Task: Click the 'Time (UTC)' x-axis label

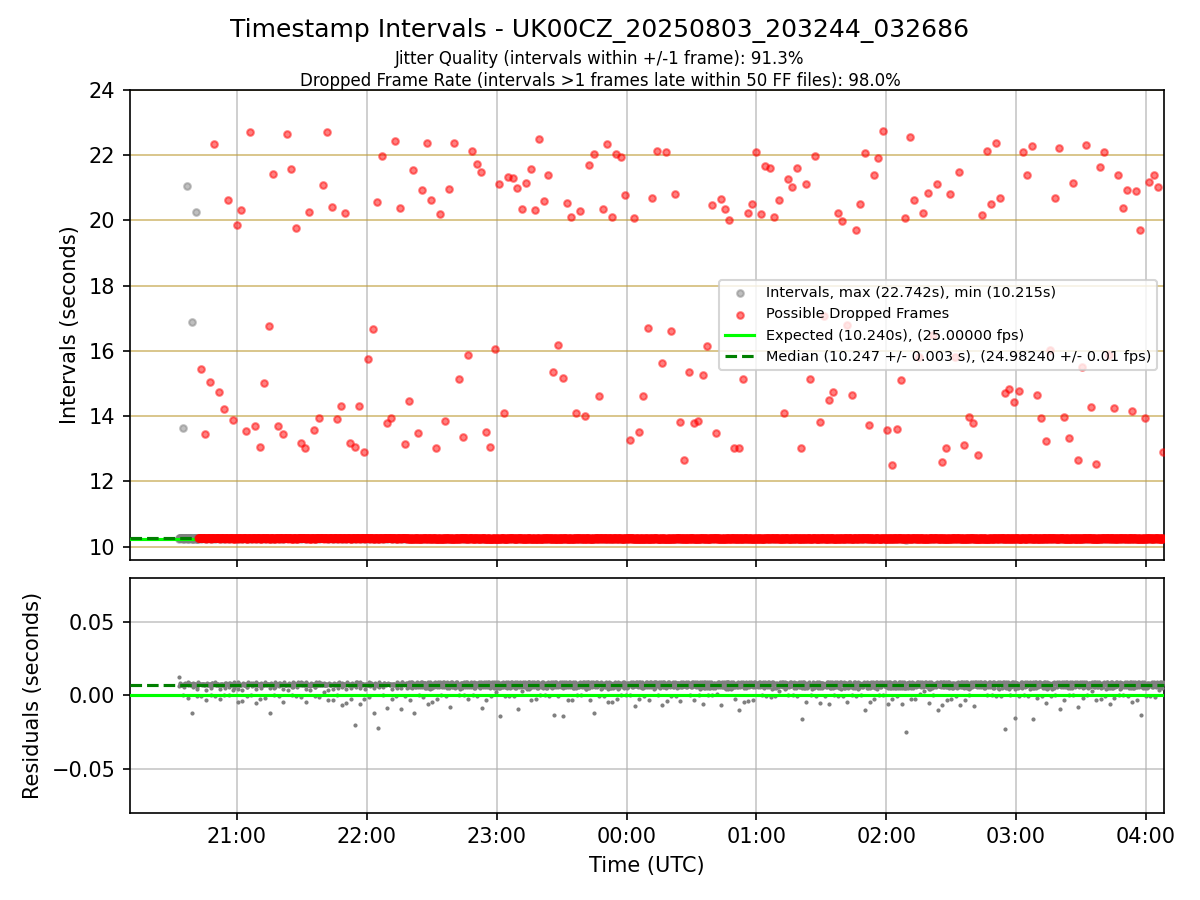Action: click(646, 865)
